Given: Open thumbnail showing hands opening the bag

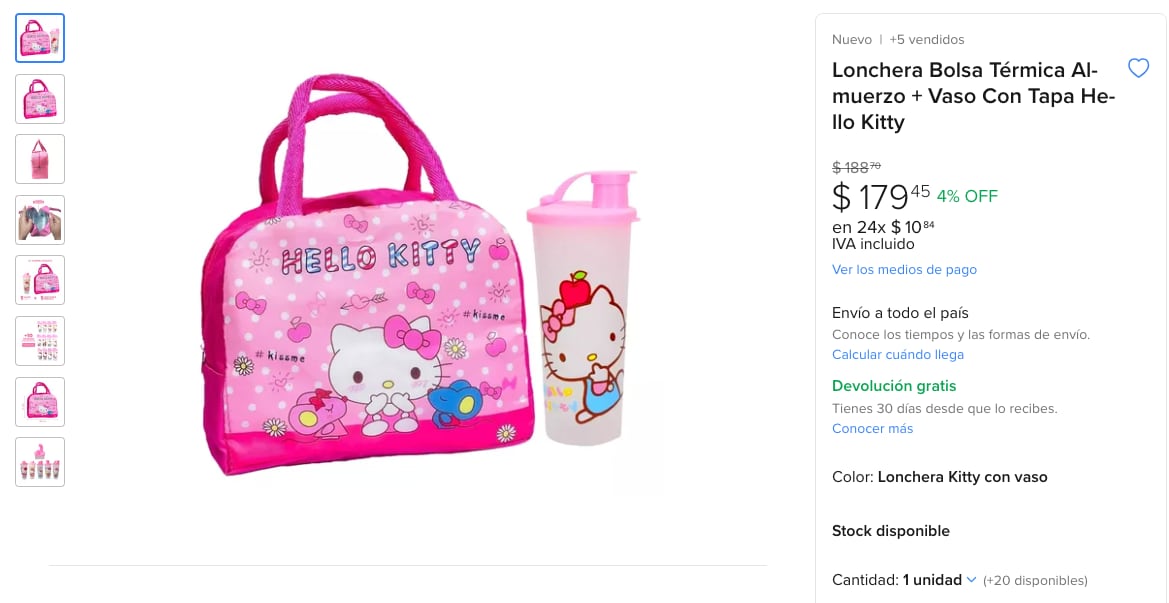Looking at the screenshot, I should click(x=40, y=220).
